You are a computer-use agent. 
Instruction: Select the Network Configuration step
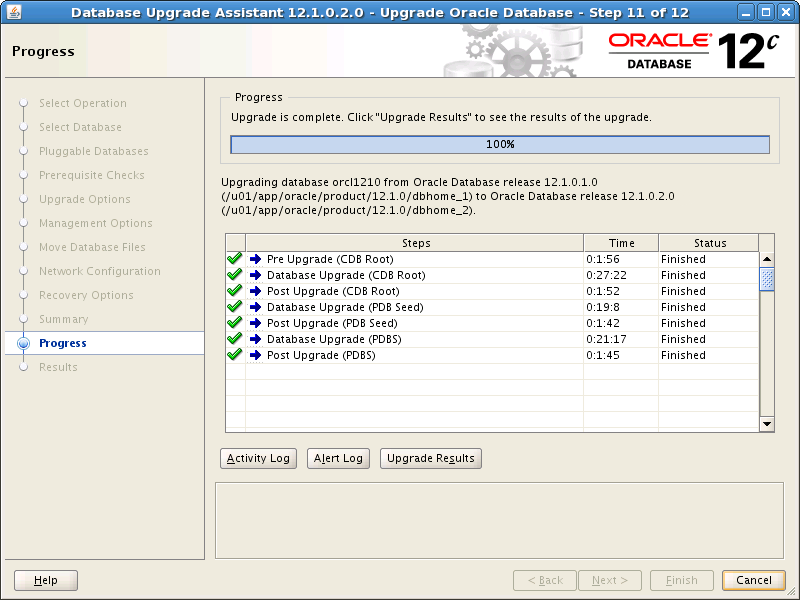100,271
